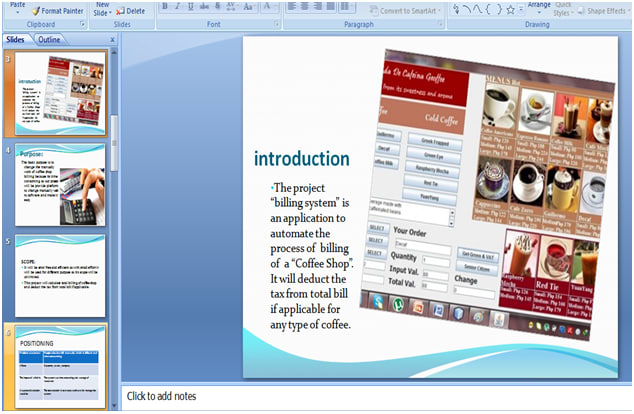This screenshot has width=634, height=414.
Task: Toggle strikethrough text formatting
Action: (205, 6)
